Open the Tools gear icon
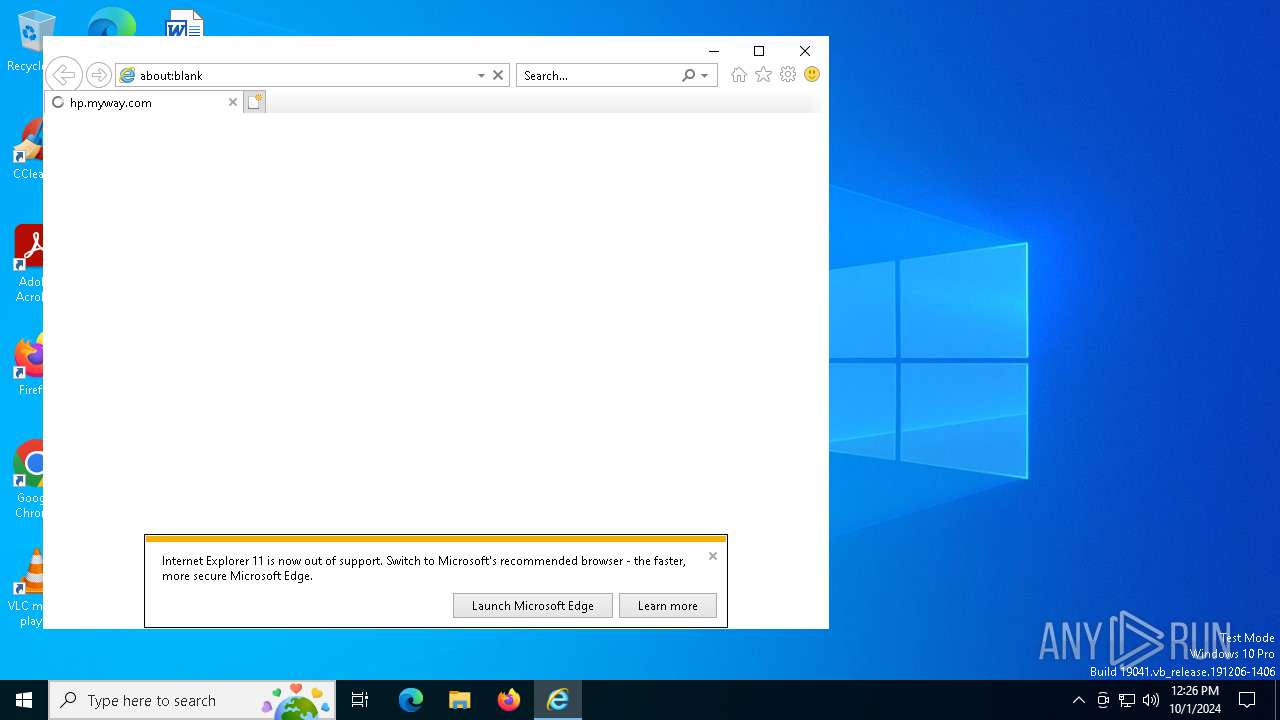This screenshot has width=1280, height=720. tap(788, 75)
